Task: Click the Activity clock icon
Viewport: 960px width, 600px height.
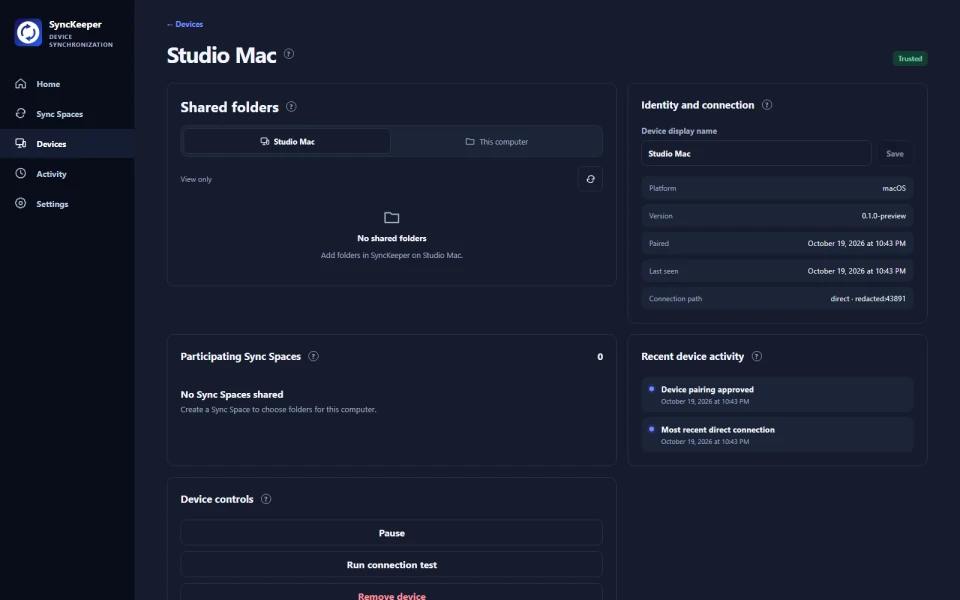Action: pyautogui.click(x=21, y=173)
